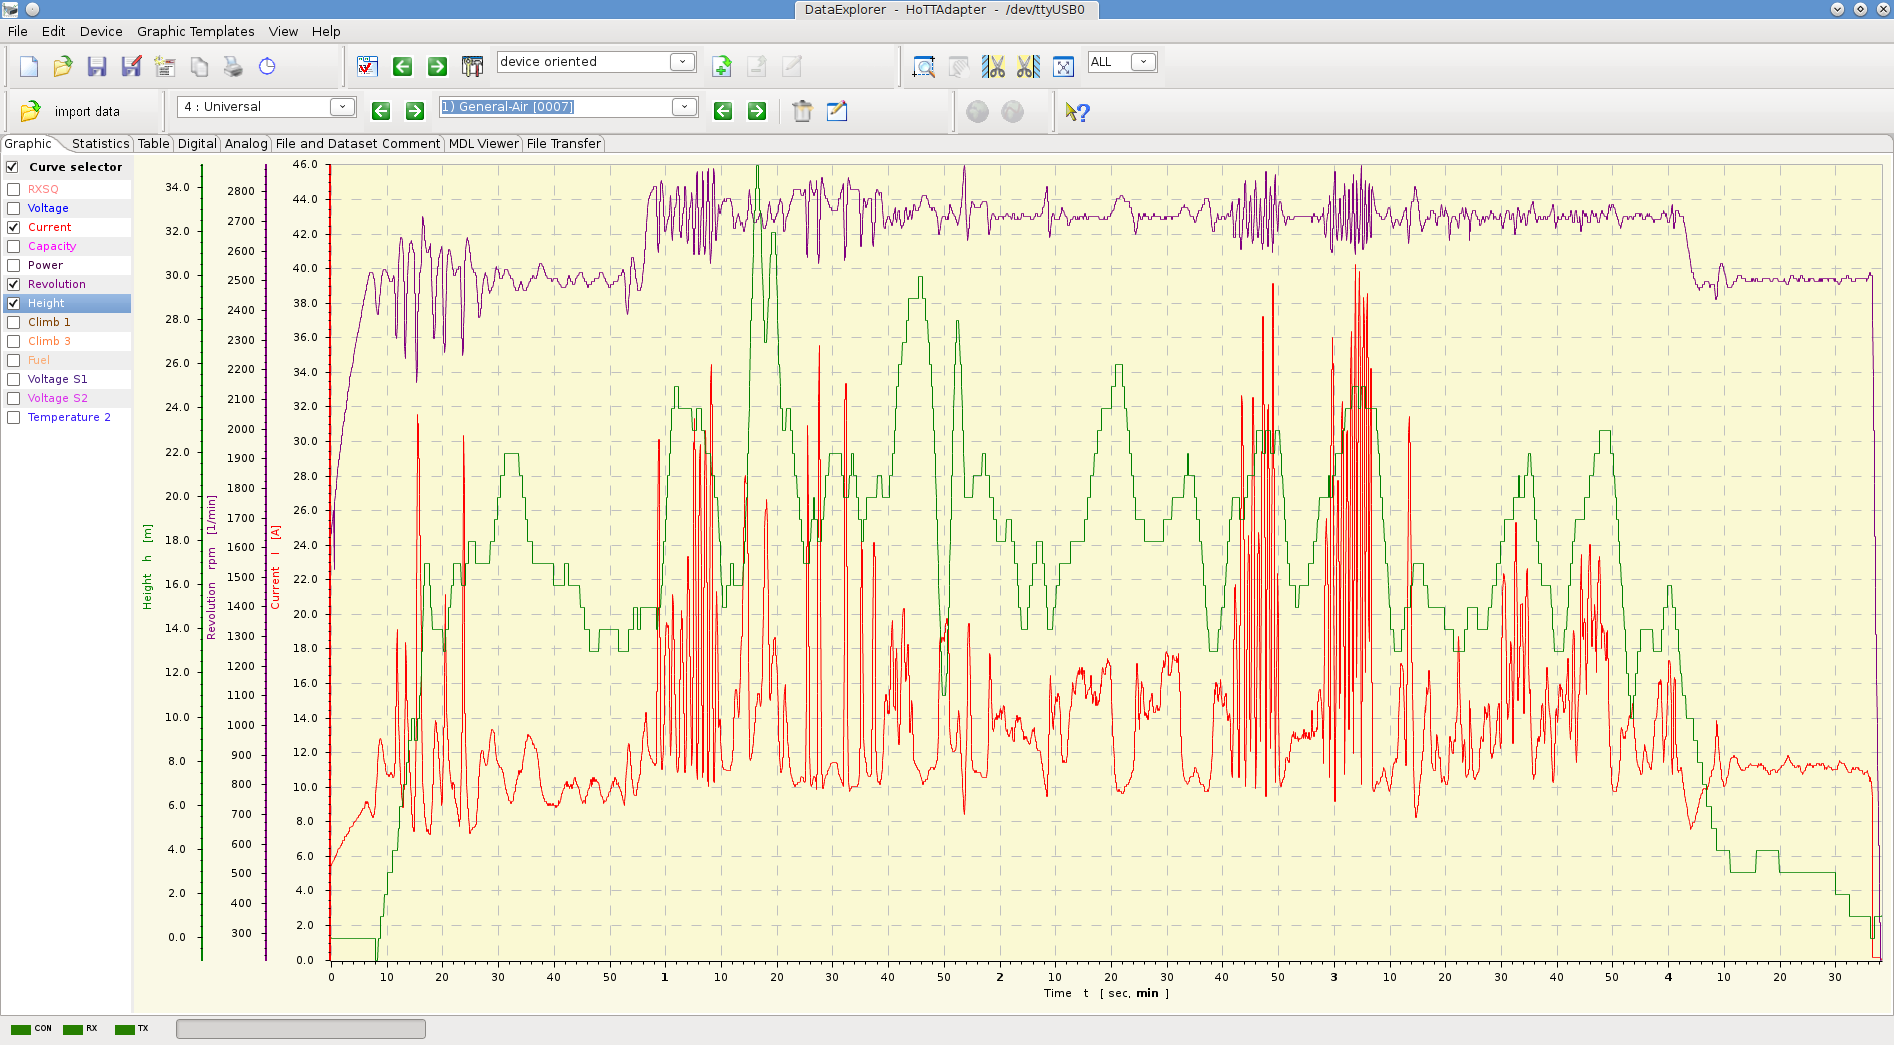Click the fit-to-window icon beside ALL
The image size is (1894, 1045).
1063,67
